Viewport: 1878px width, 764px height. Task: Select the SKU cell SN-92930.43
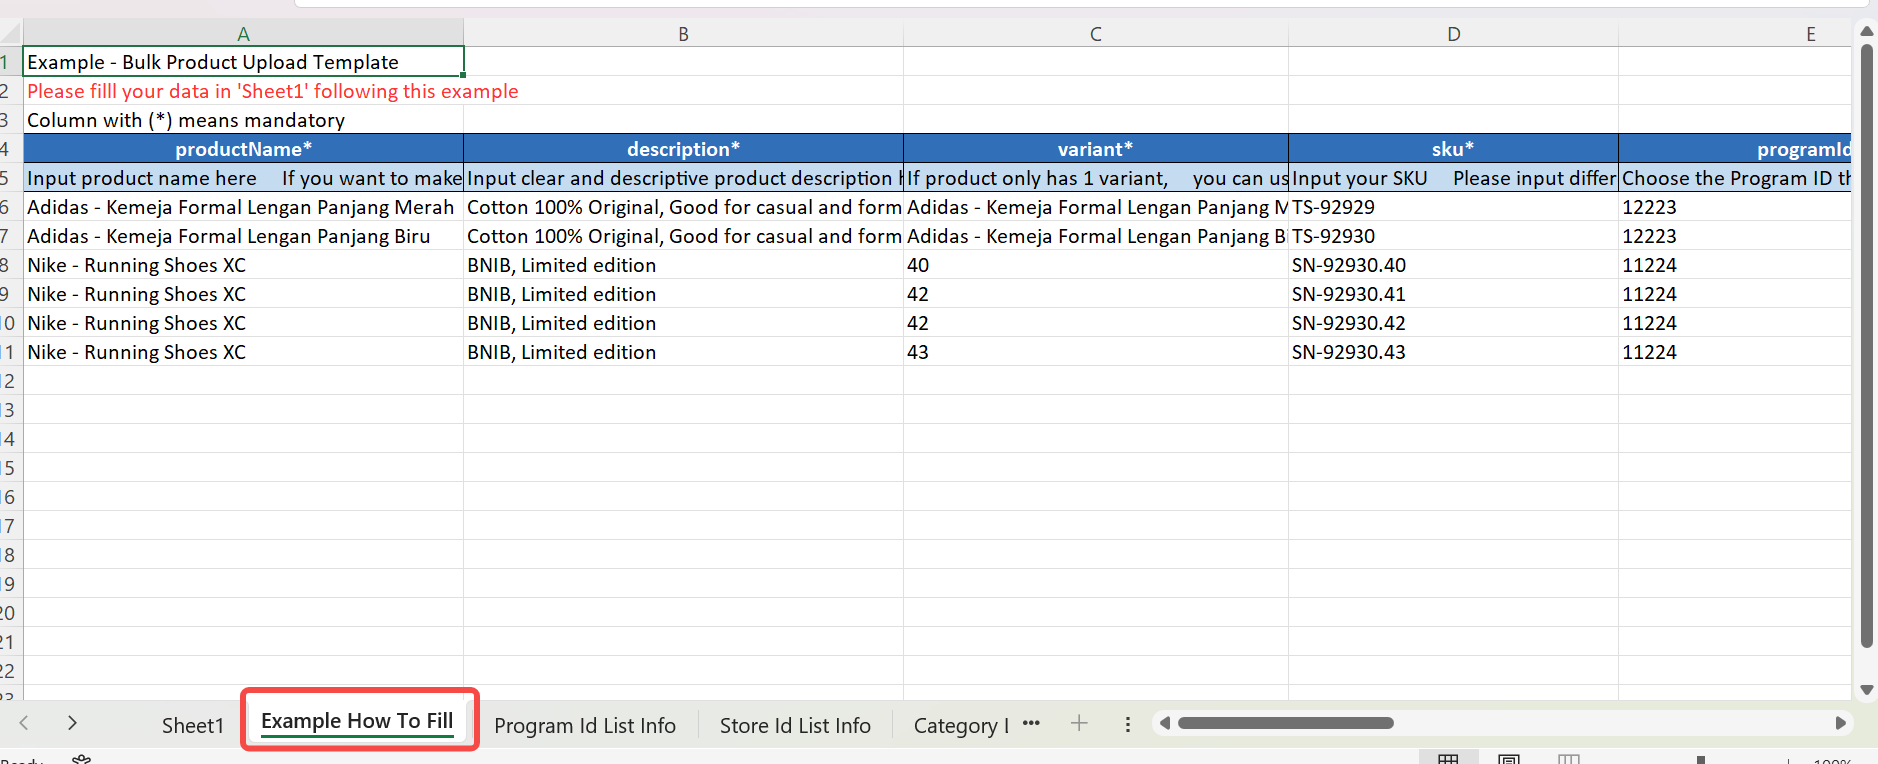[1453, 352]
